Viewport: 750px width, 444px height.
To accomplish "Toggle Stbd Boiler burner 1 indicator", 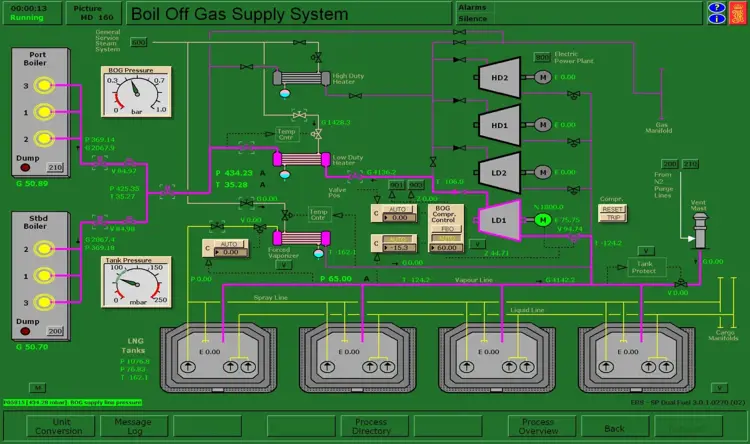I will (x=43, y=274).
